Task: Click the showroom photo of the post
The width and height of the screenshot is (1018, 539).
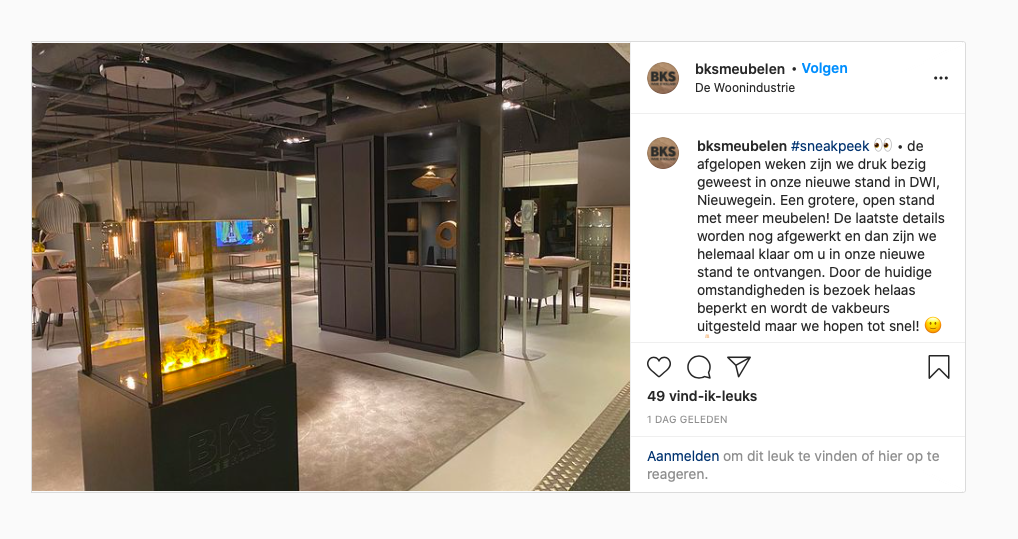Action: [x=330, y=267]
